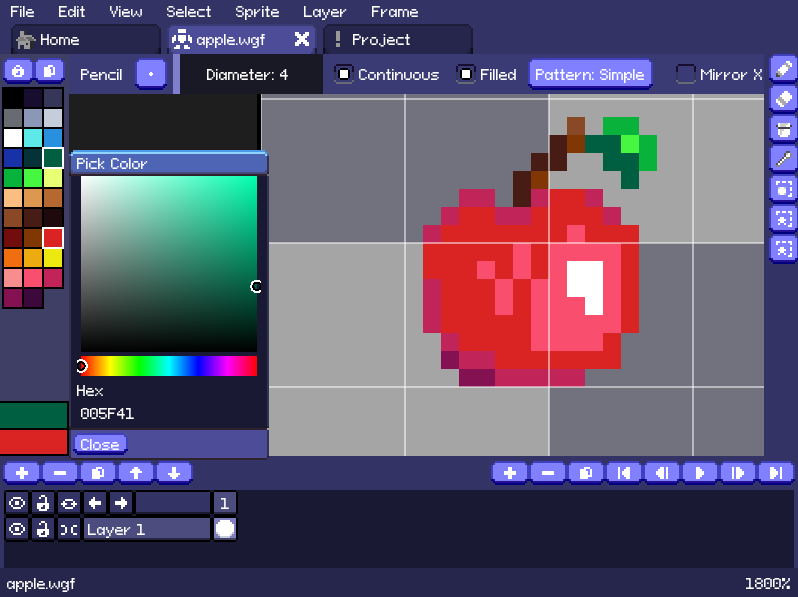Remove frame with the minus button
The height and width of the screenshot is (597, 798).
tap(548, 473)
